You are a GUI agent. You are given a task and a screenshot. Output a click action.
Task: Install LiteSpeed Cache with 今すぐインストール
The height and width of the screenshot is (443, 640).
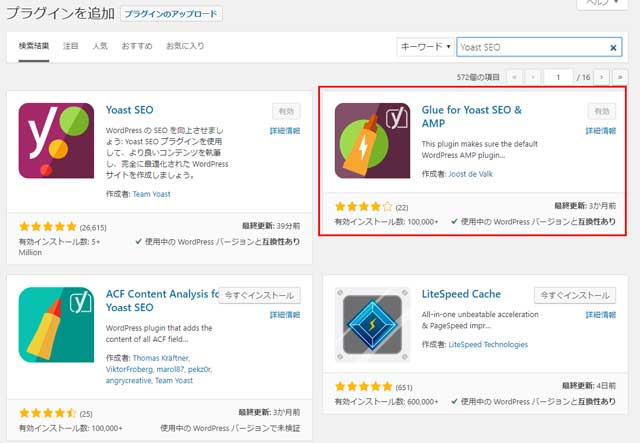(x=575, y=296)
